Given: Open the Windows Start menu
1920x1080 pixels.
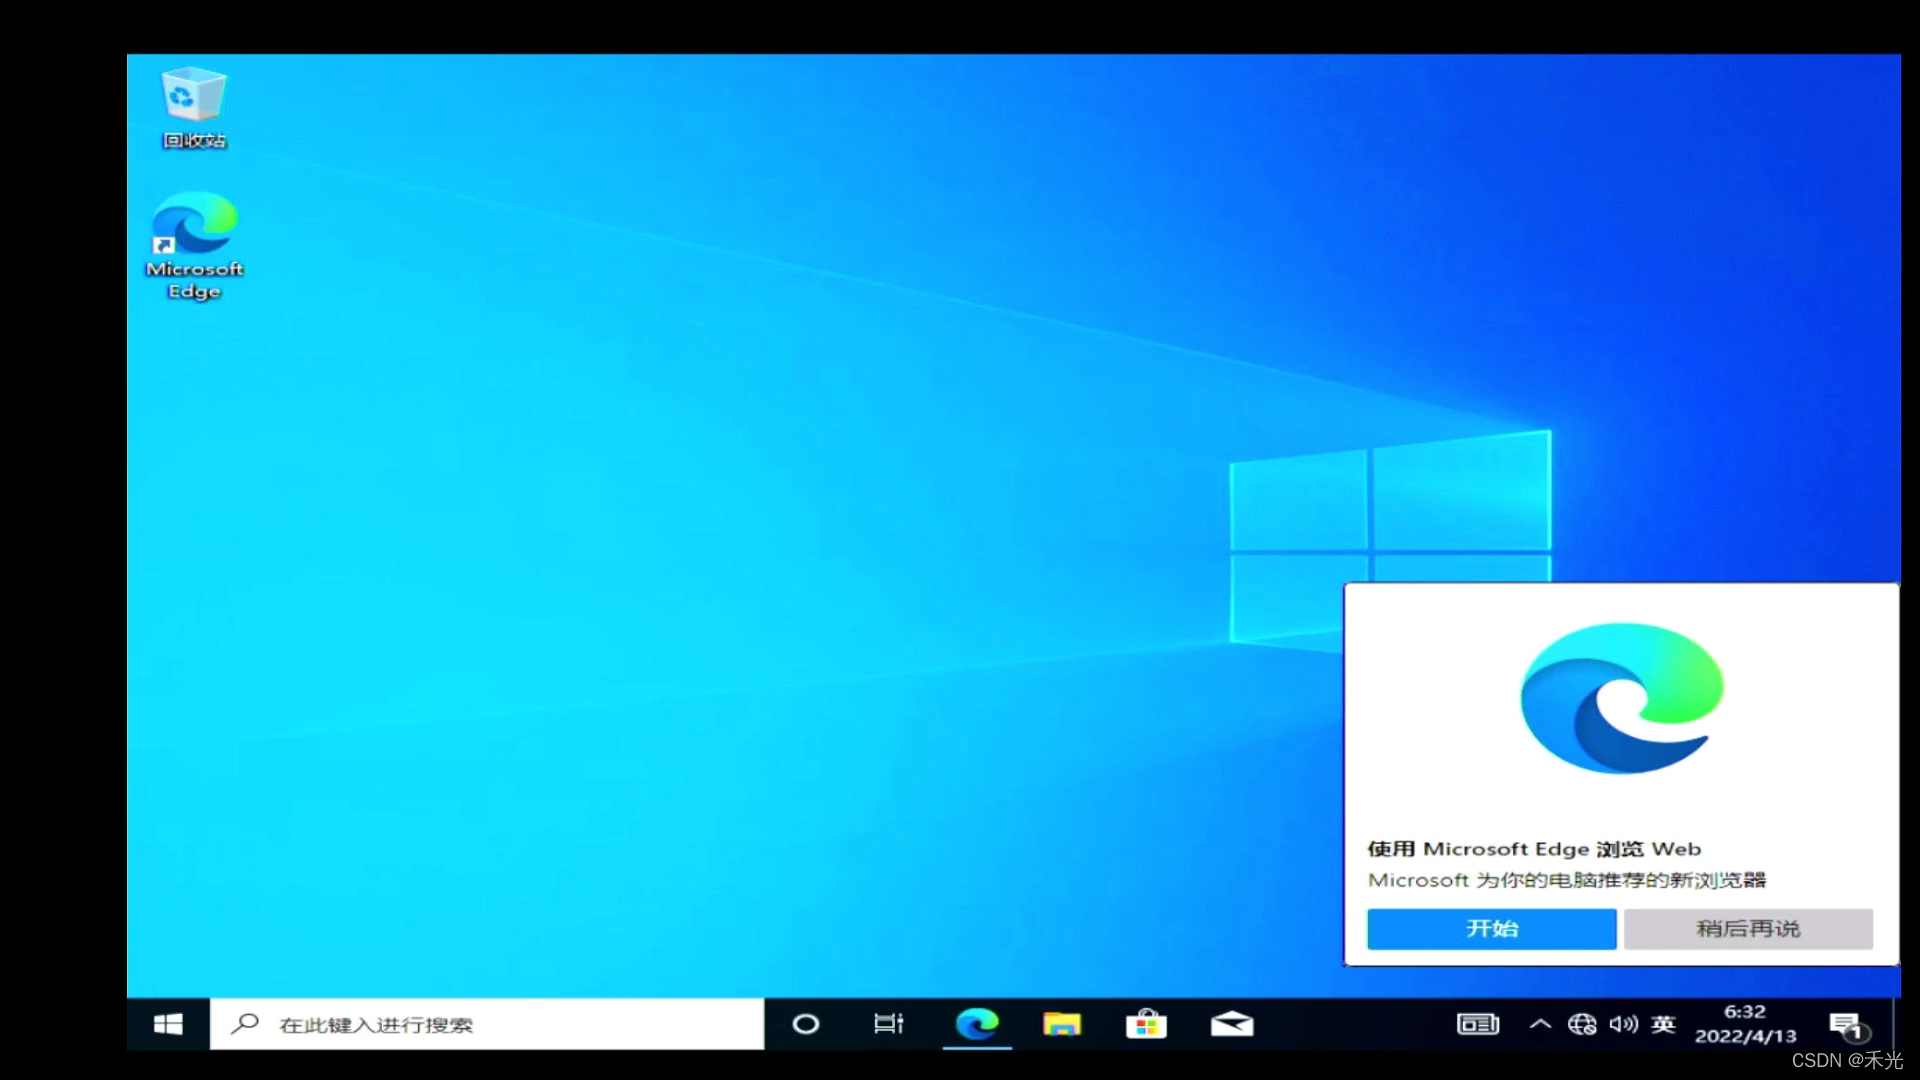Looking at the screenshot, I should click(168, 1024).
